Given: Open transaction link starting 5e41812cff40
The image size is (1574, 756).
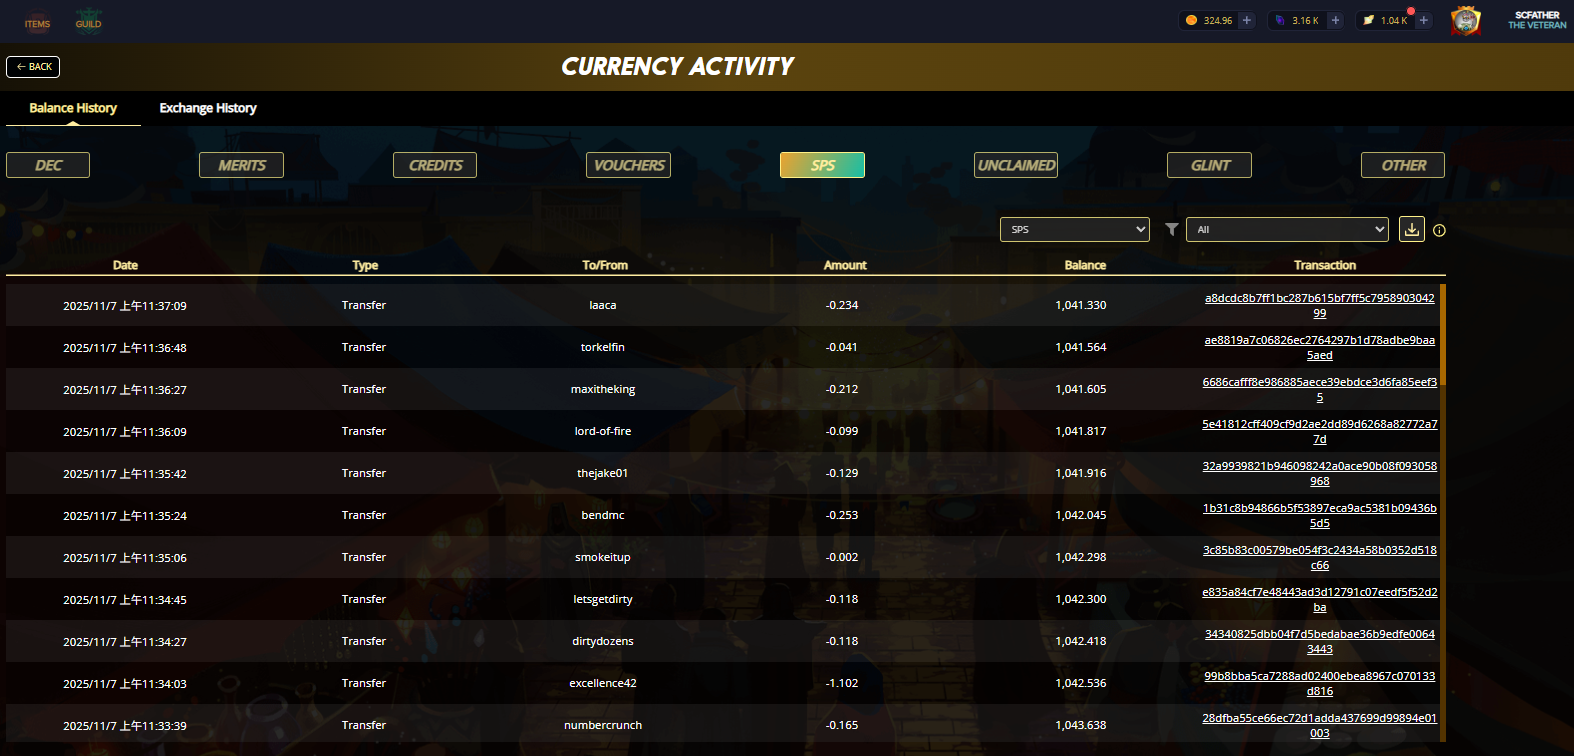Looking at the screenshot, I should [1320, 432].
